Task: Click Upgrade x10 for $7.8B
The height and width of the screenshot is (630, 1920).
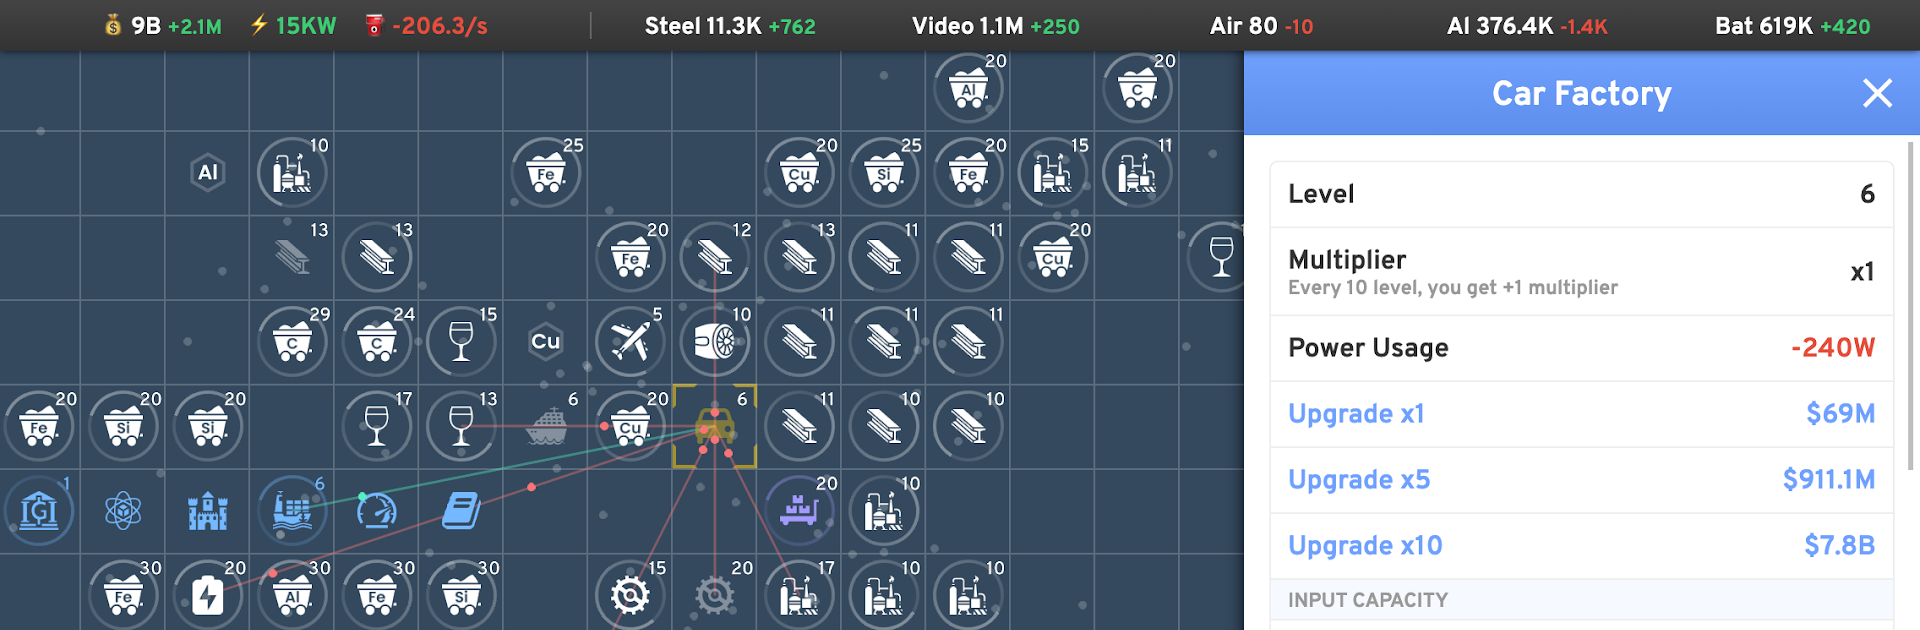Action: point(1581,546)
